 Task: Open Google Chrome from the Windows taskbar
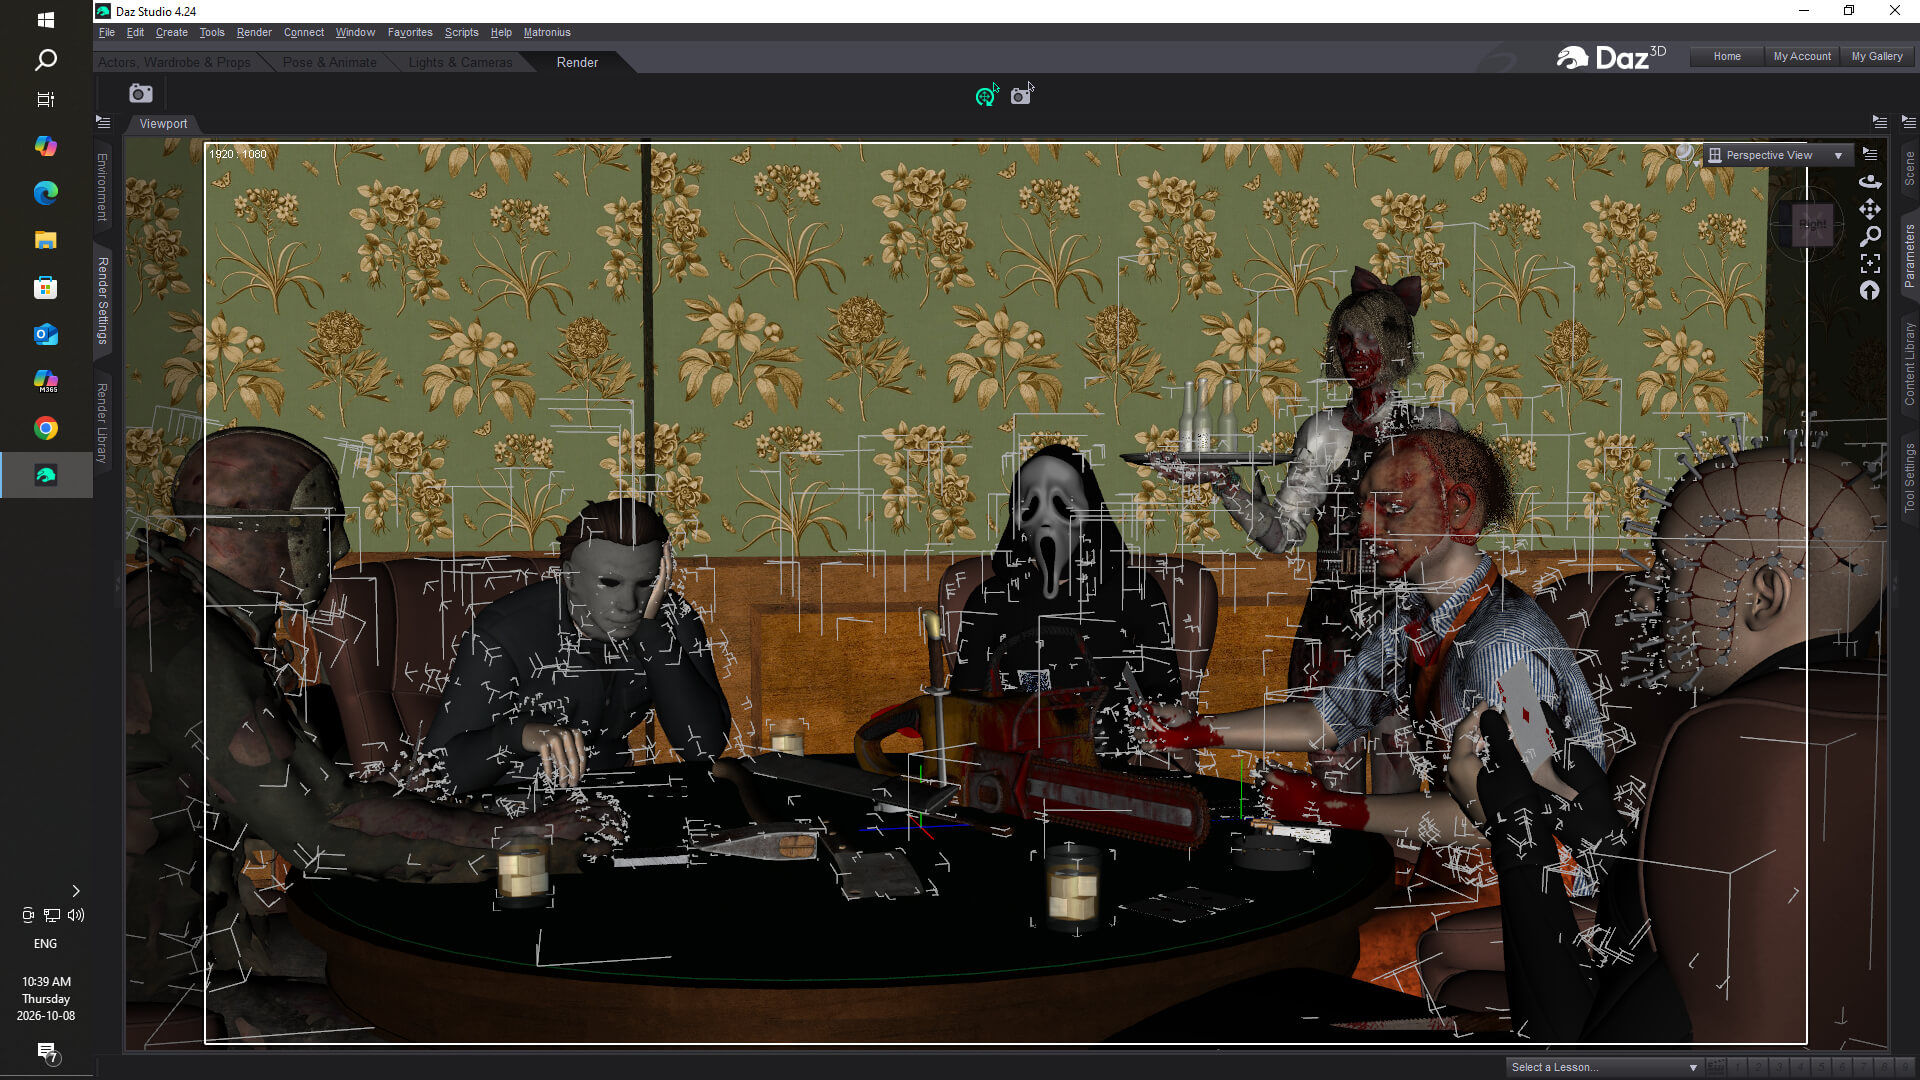tap(46, 428)
